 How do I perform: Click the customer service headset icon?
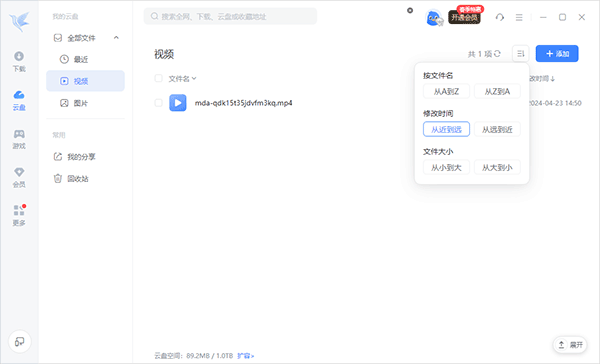(x=499, y=17)
